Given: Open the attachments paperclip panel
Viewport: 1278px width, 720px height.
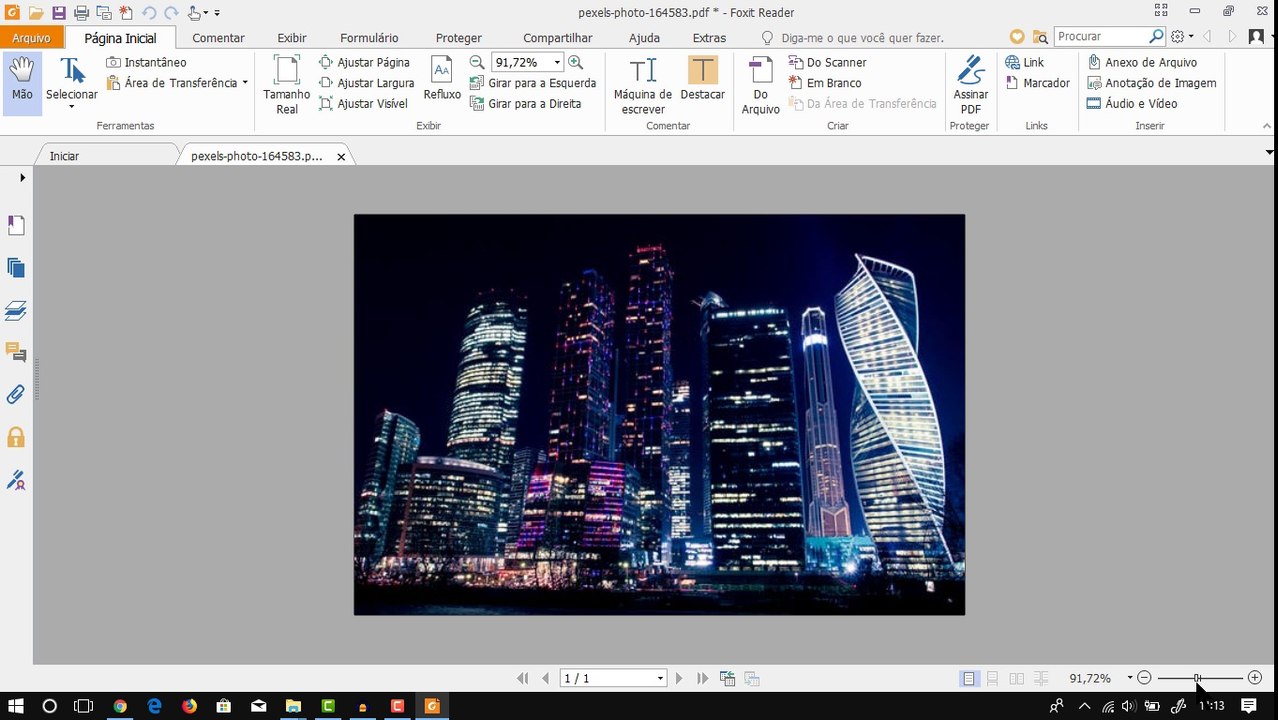Looking at the screenshot, I should (x=16, y=394).
